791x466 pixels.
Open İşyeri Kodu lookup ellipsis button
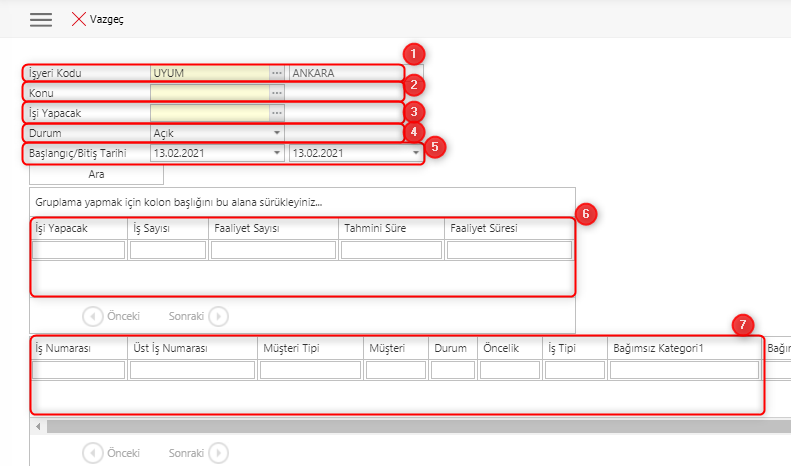(277, 73)
